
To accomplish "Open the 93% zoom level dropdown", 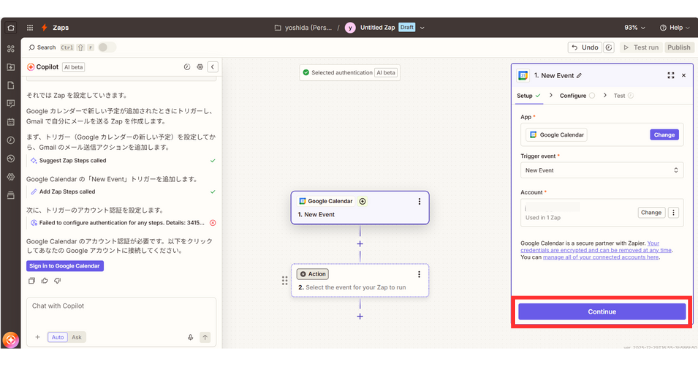I will [x=634, y=28].
